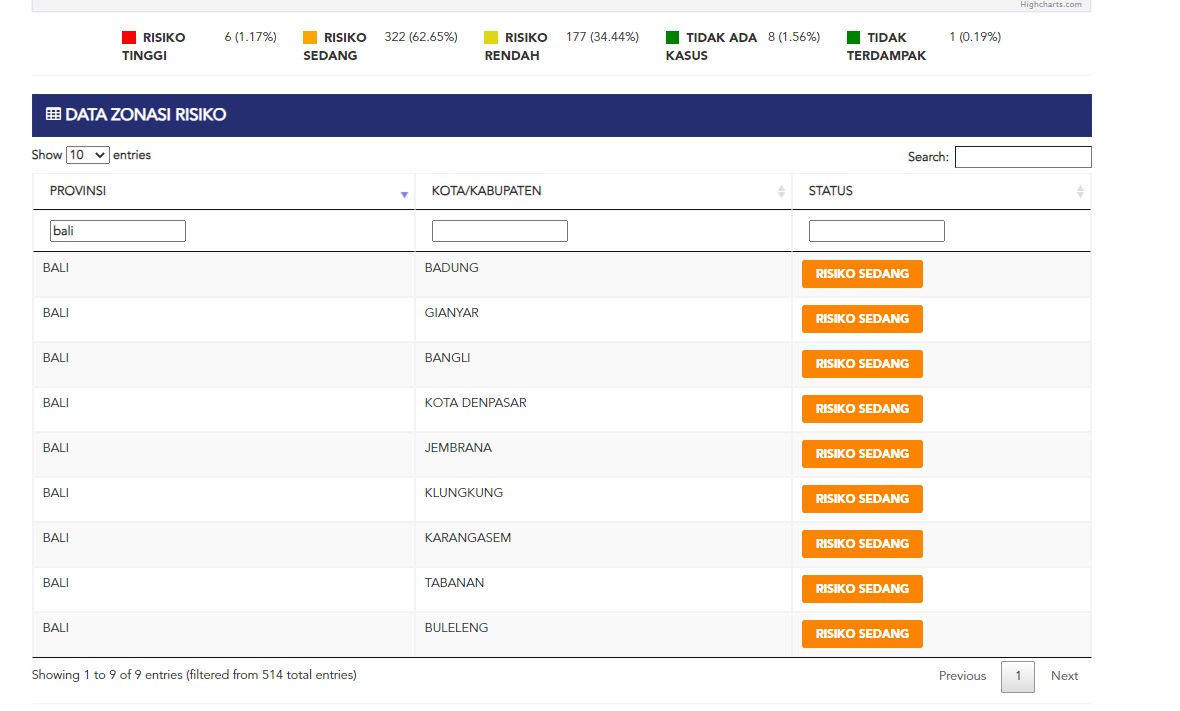Focus the Kota/Kabupaten filter input
Viewport: 1180px width, 711px height.
click(x=499, y=231)
